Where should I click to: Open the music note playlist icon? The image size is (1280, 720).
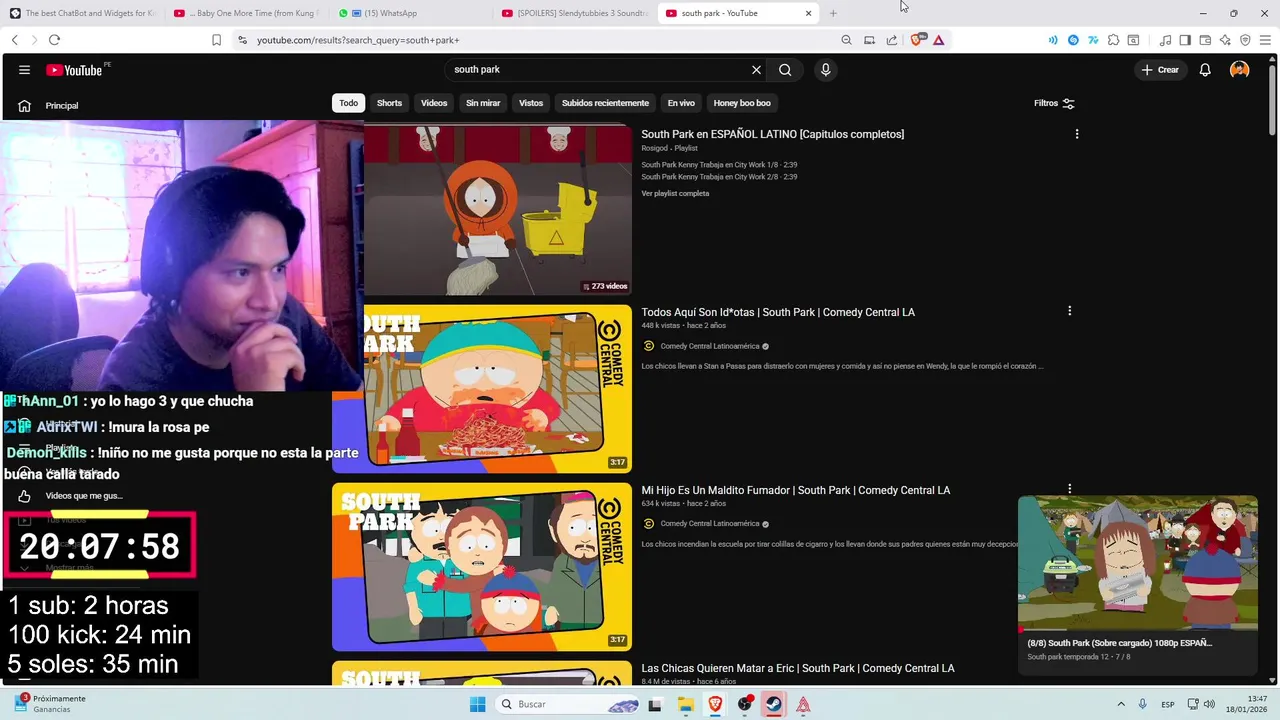coord(1165,40)
